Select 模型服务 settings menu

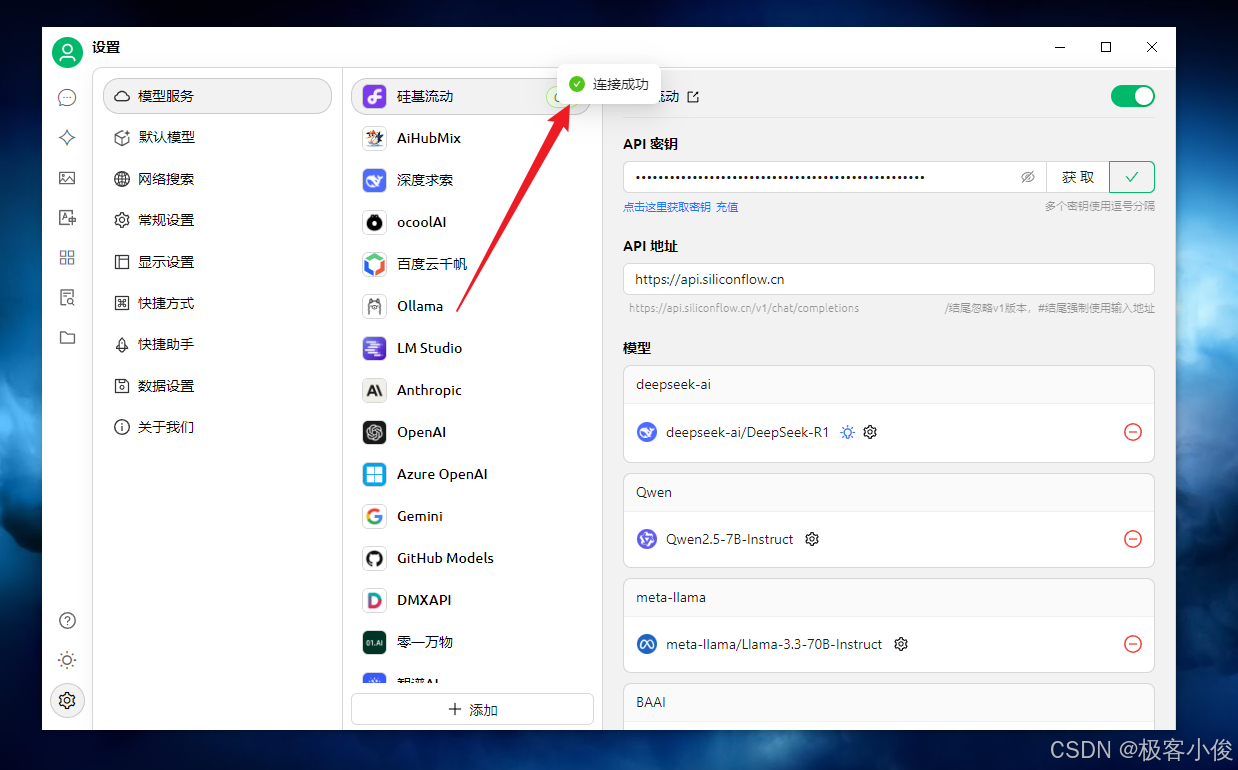[x=217, y=96]
